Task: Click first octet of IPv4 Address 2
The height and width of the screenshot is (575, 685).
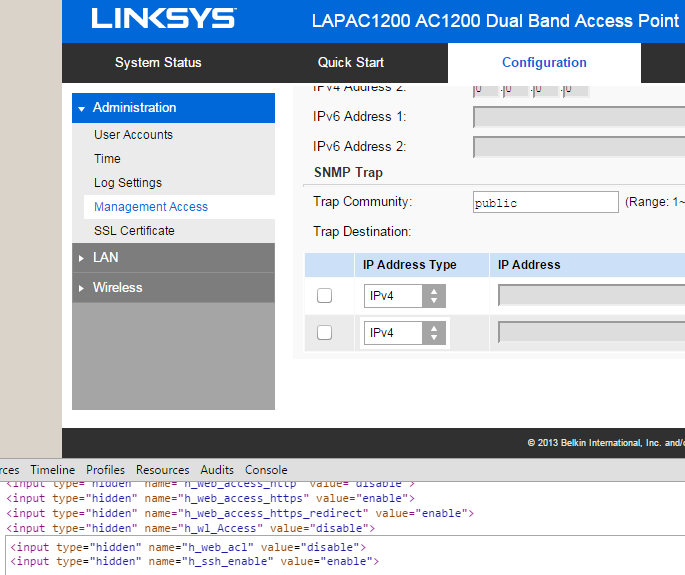Action: 485,91
